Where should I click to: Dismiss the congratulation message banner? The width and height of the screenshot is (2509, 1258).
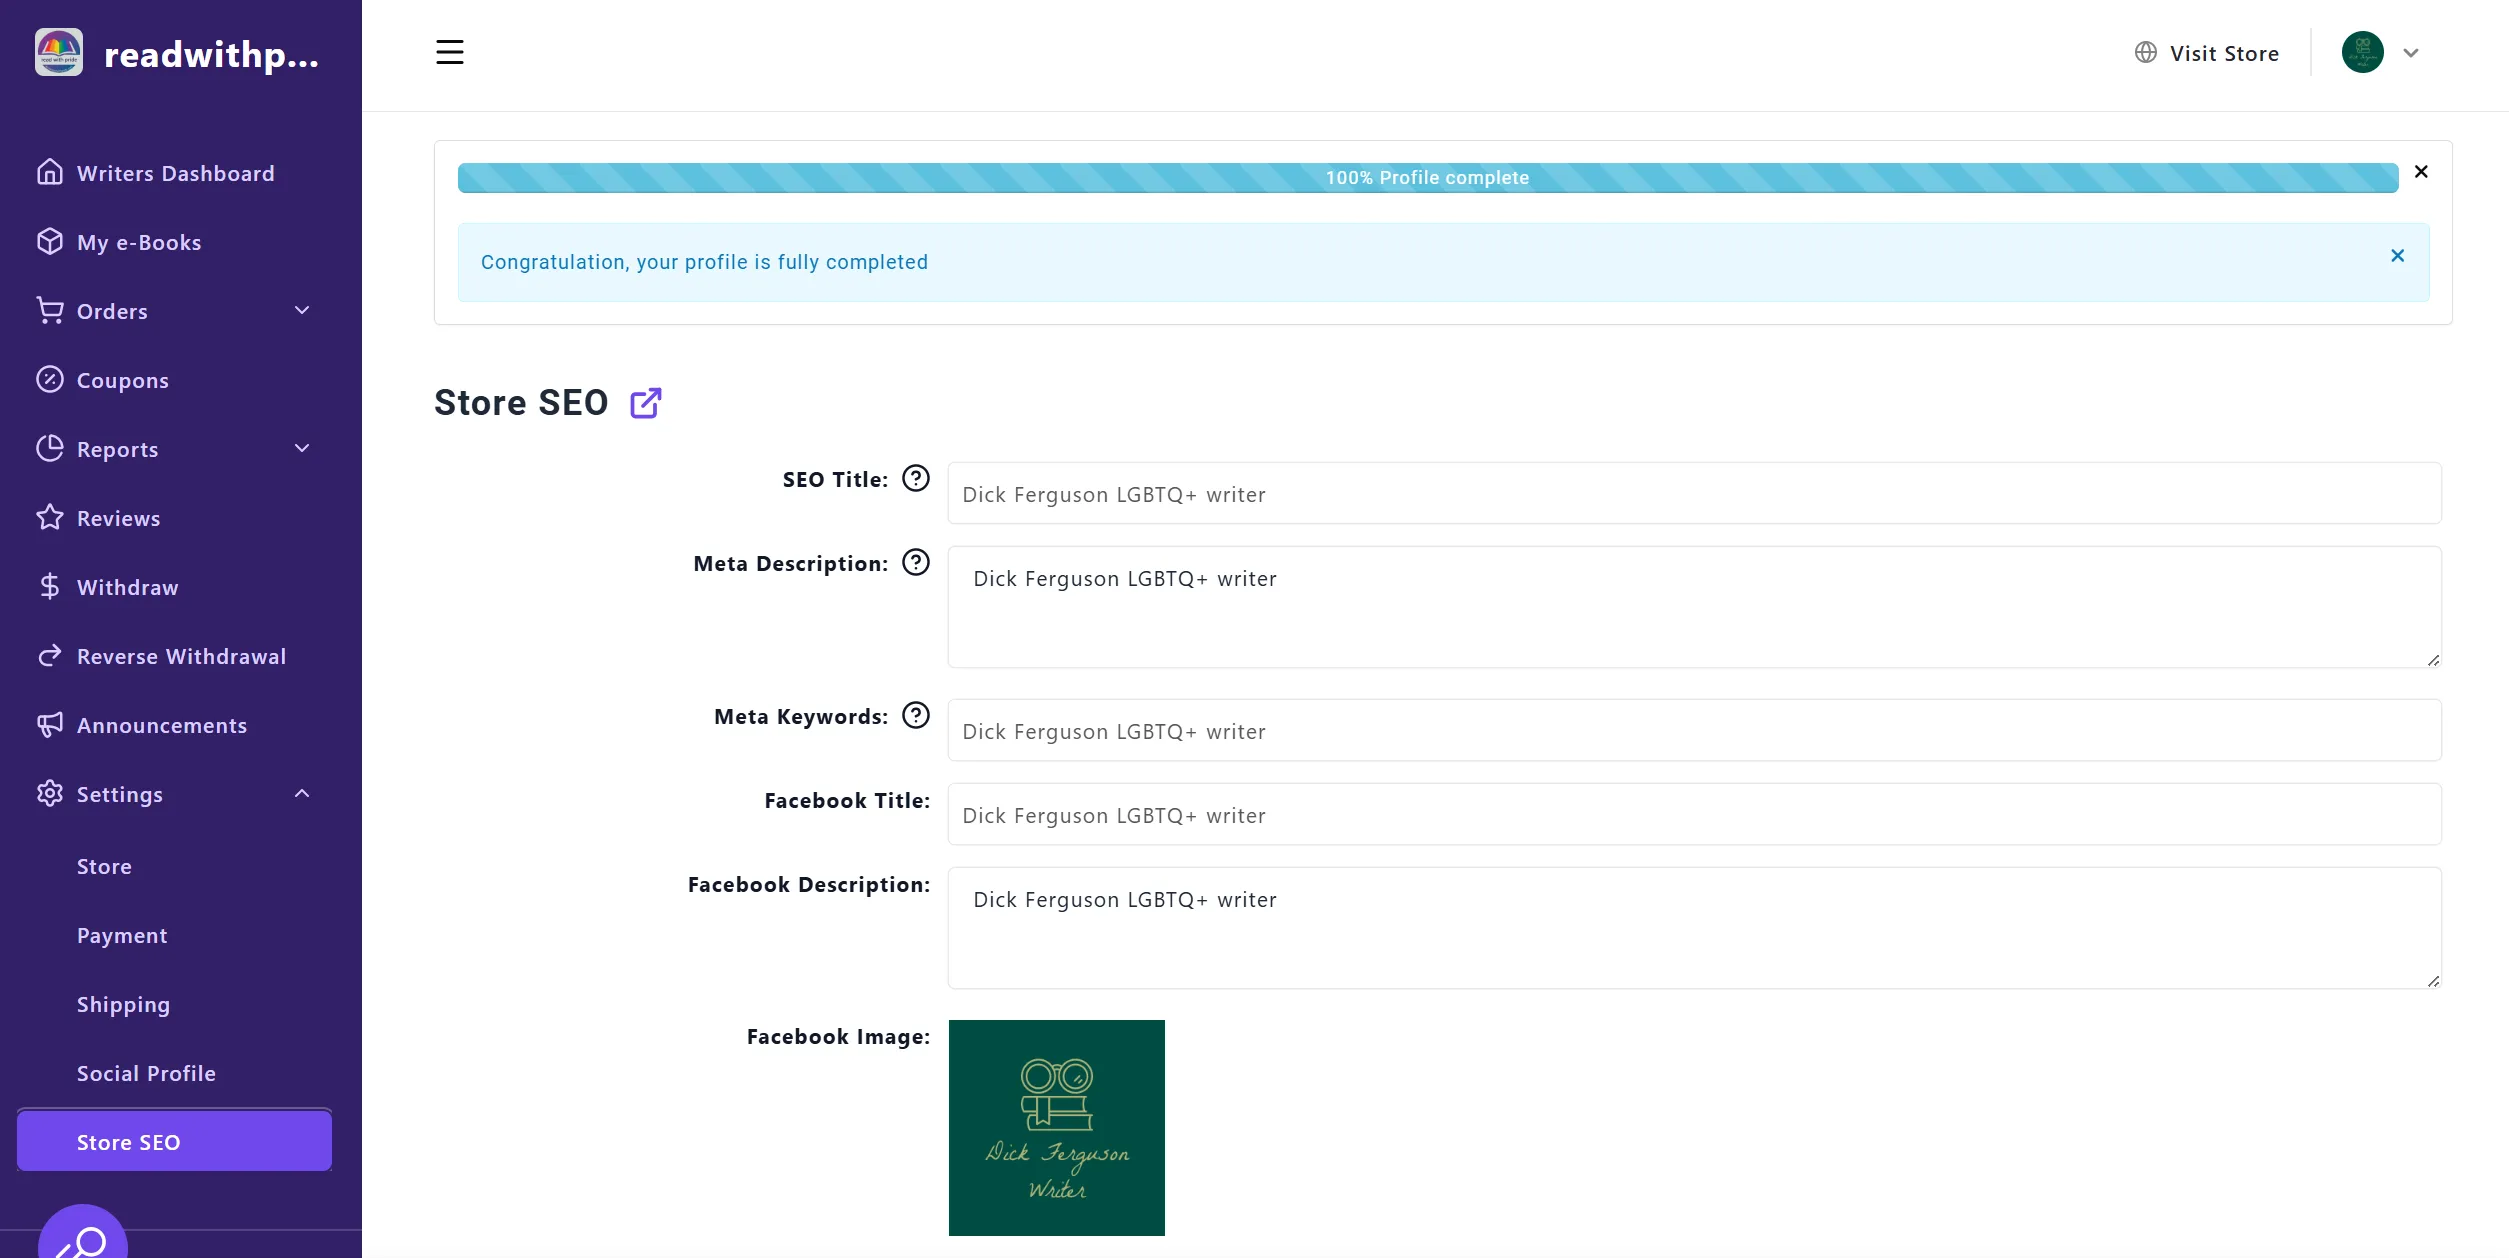(2397, 256)
